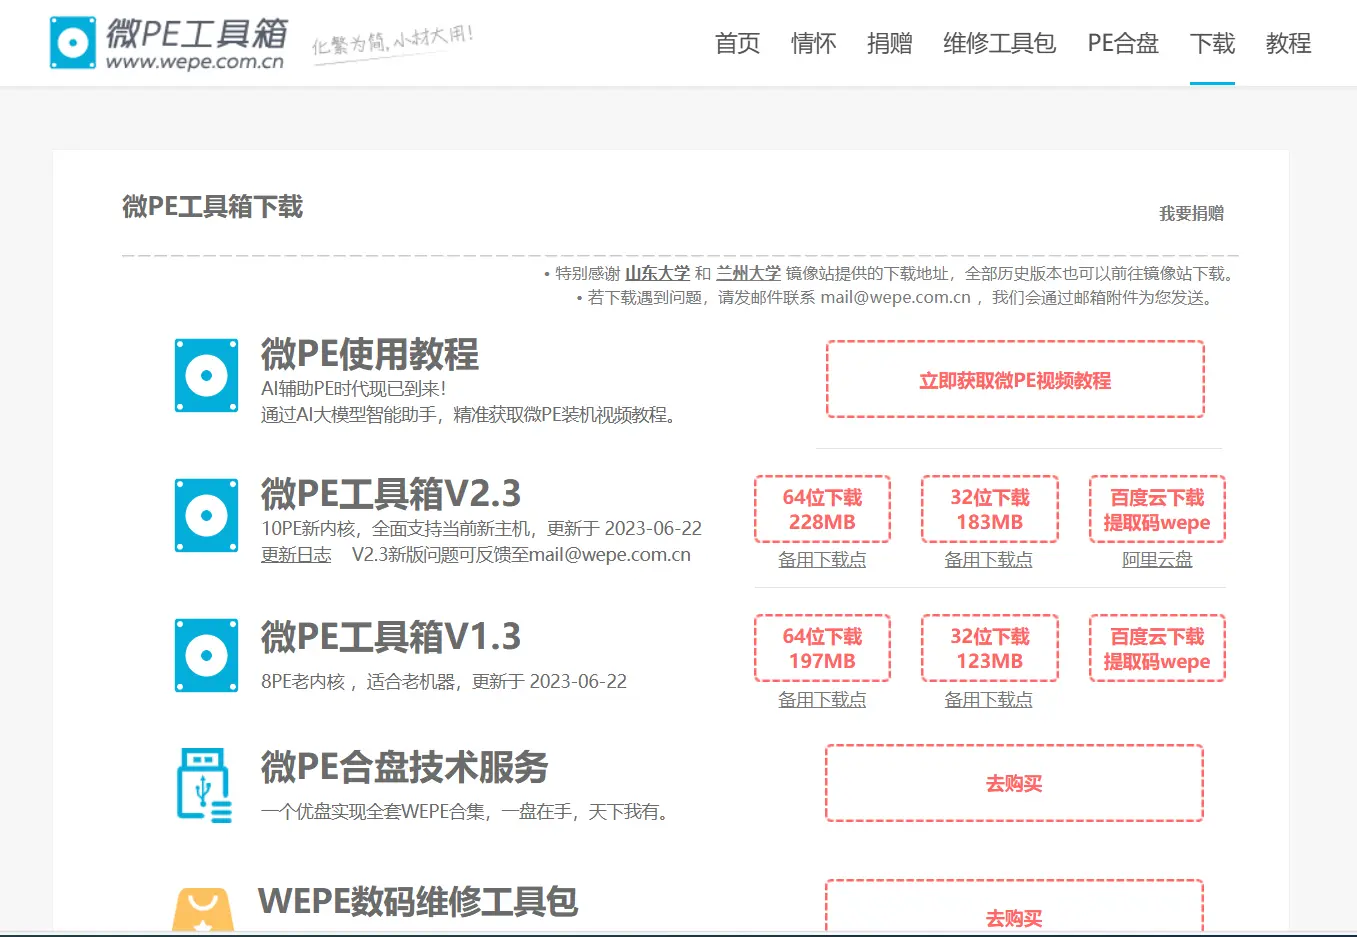1357x937 pixels.
Task: Click the 微PE工具箱V2.3 heading
Action: coord(391,495)
